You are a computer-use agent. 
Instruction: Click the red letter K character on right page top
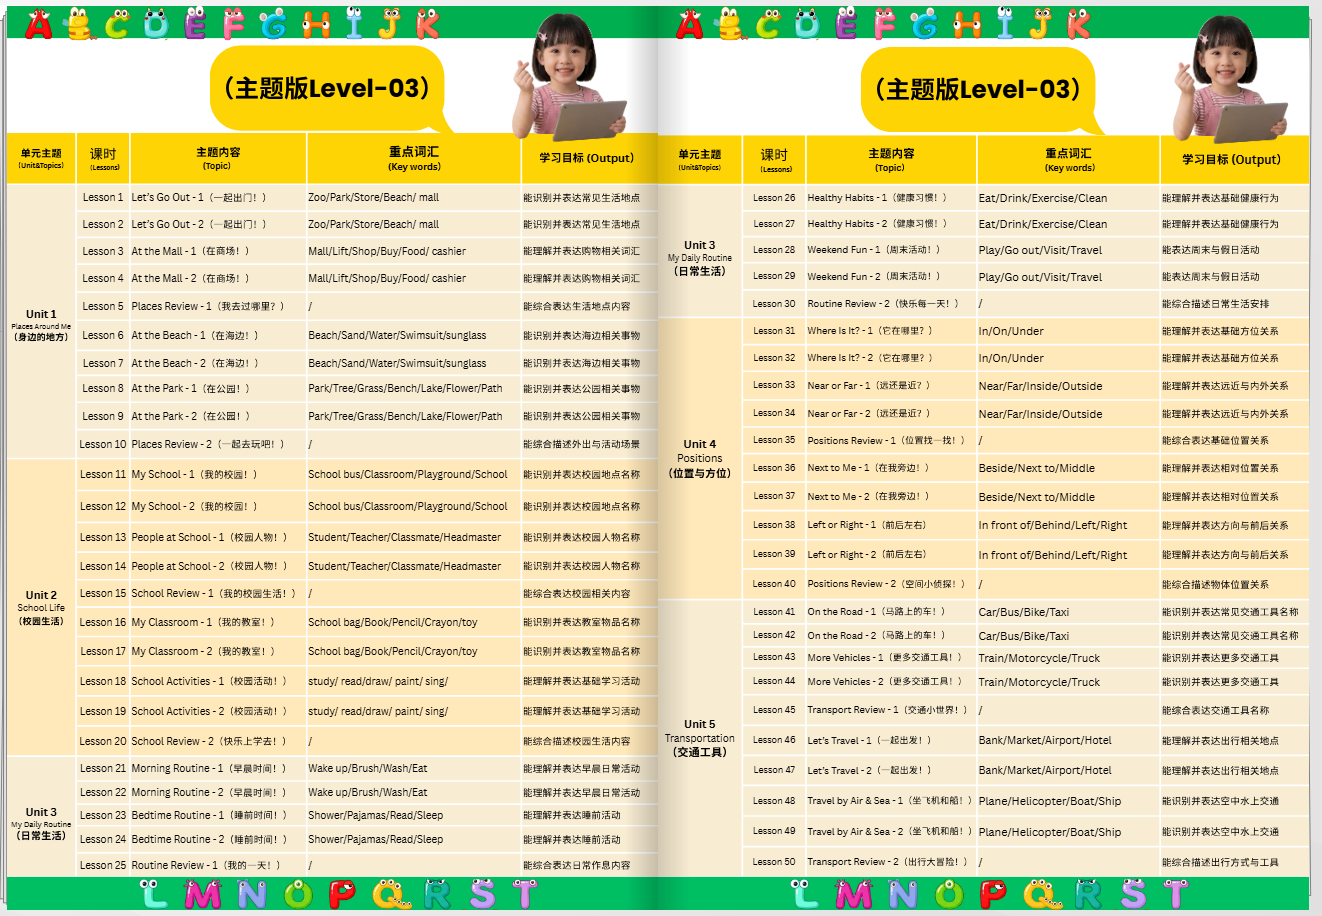(x=1078, y=24)
